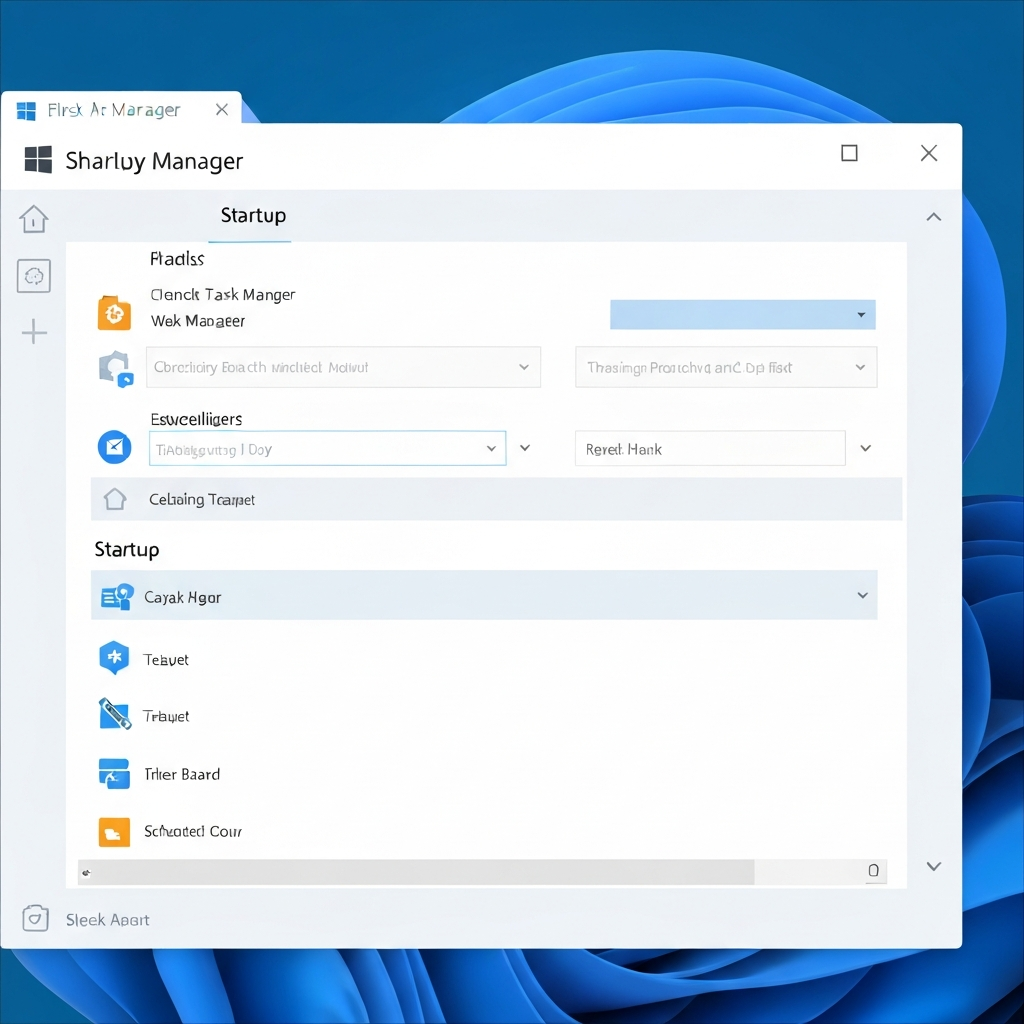Select the home icon in the sidebar
This screenshot has height=1024, width=1024.
tap(33, 219)
